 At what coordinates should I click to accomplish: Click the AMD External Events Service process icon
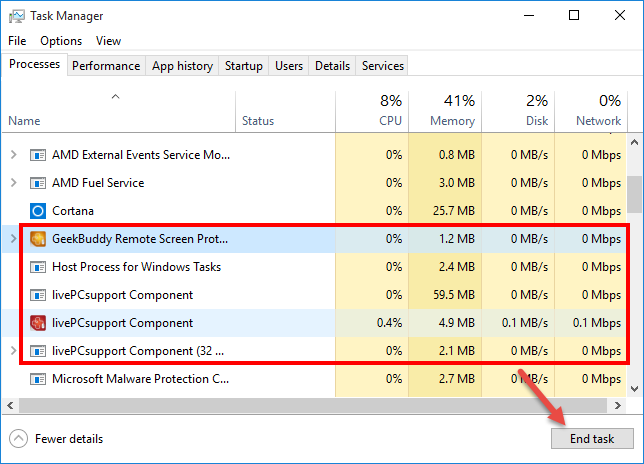(x=38, y=155)
